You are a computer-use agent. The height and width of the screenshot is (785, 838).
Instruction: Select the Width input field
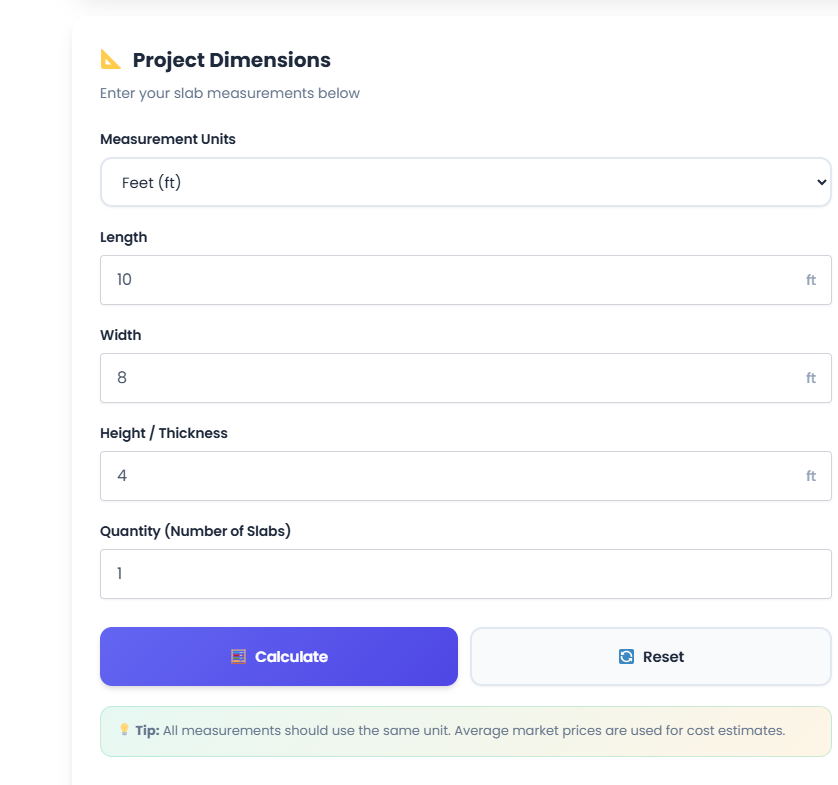coord(450,378)
